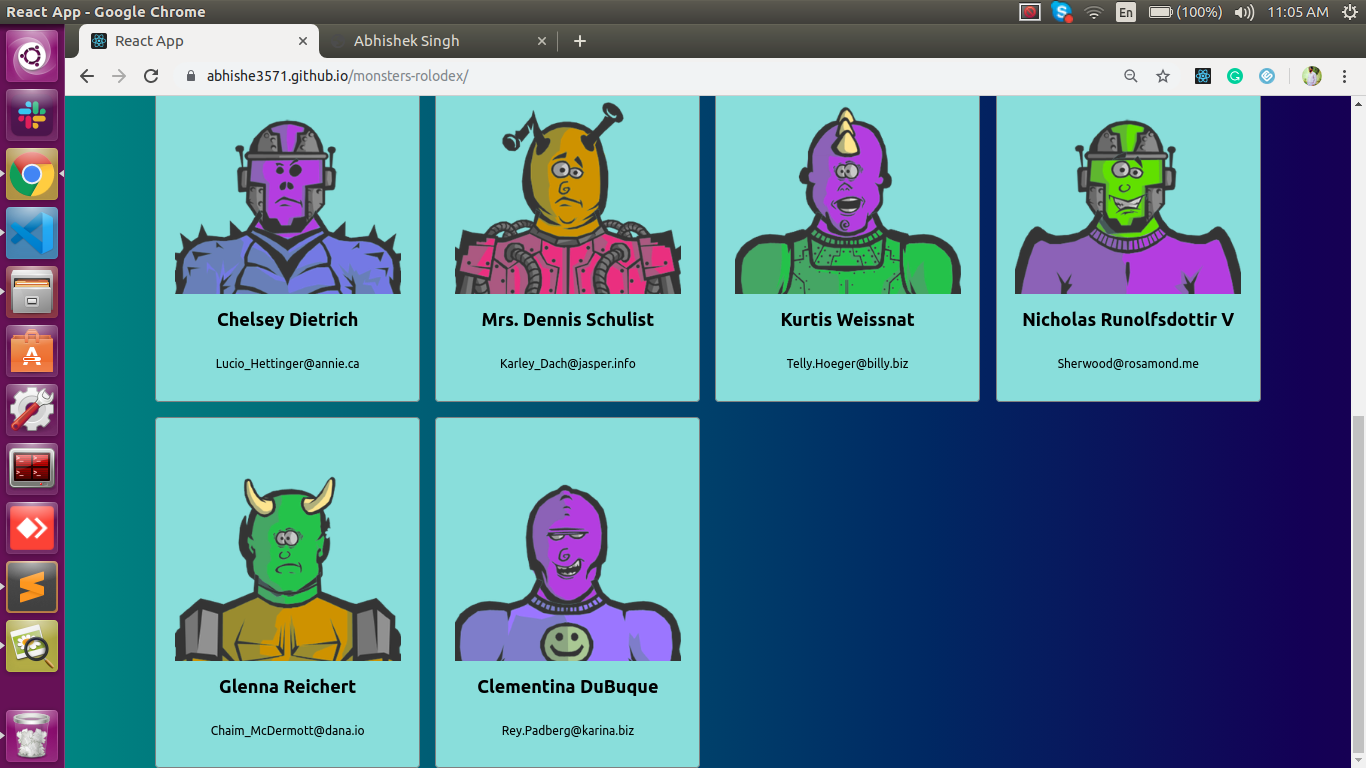Open the volume control in system tray
The width and height of the screenshot is (1366, 768).
[x=1244, y=12]
